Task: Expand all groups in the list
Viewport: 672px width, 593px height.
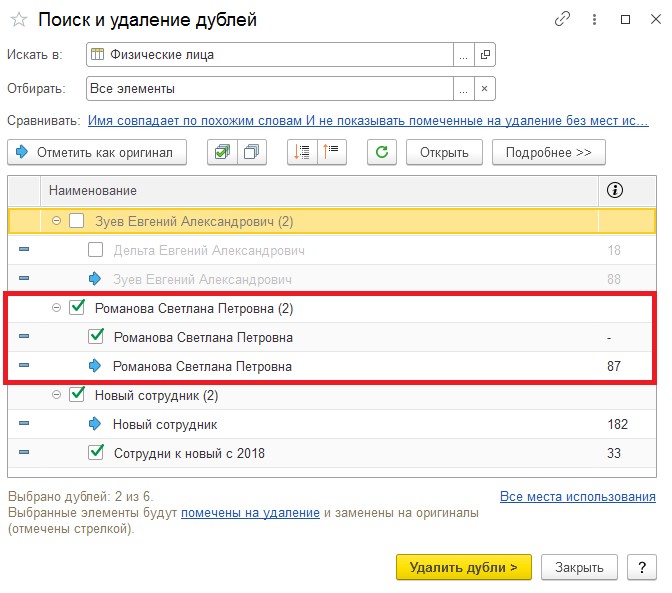Action: 302,153
